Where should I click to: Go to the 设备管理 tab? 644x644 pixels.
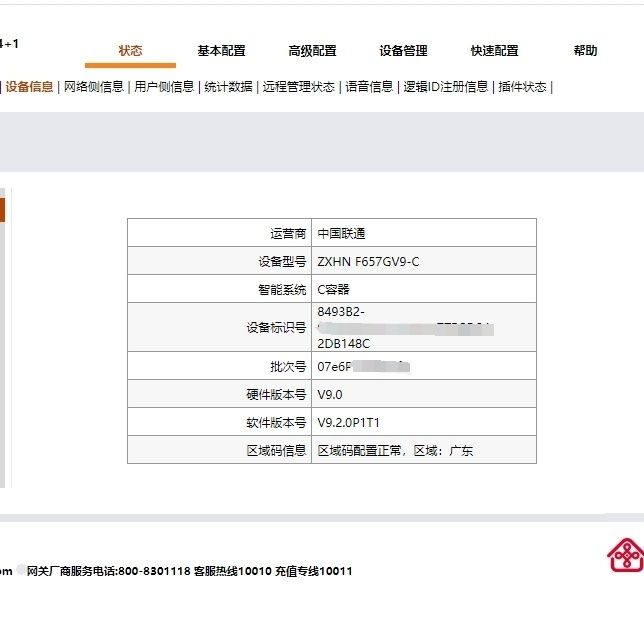403,51
